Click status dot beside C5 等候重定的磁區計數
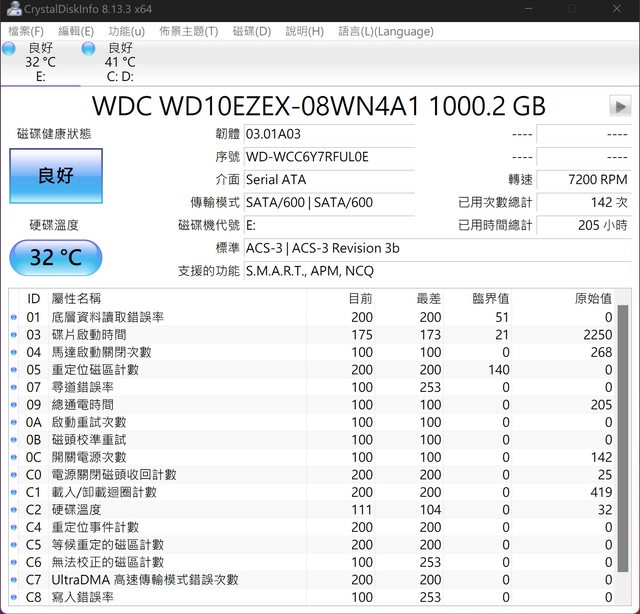The width and height of the screenshot is (640, 614). (x=14, y=545)
